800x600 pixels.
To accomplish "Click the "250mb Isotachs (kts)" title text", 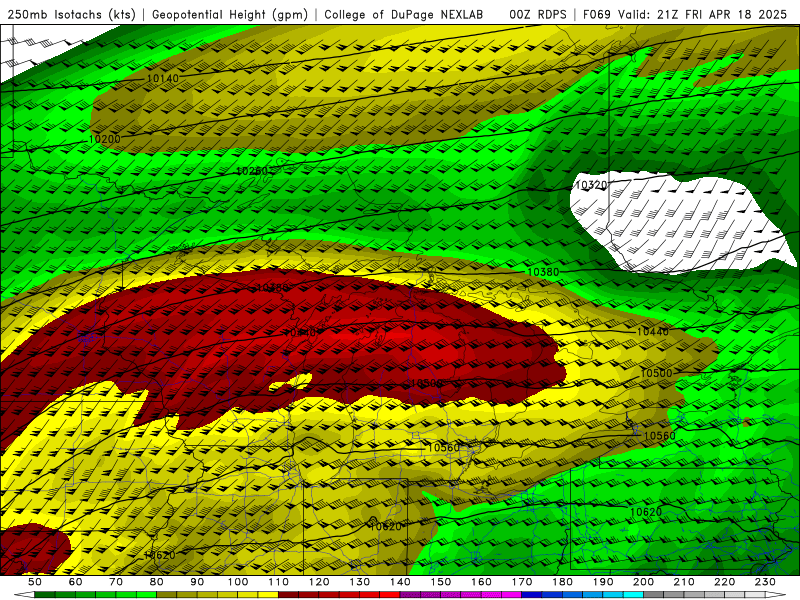I will coord(71,15).
